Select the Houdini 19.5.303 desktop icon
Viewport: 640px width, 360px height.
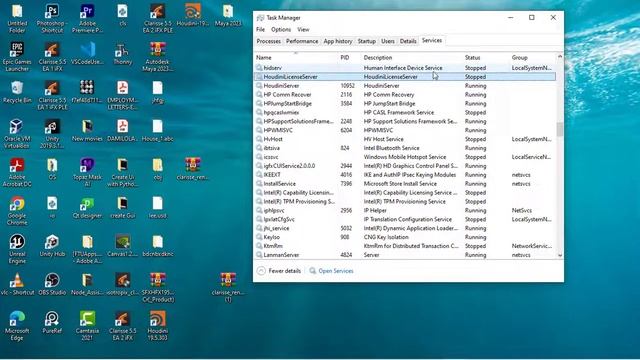158,326
